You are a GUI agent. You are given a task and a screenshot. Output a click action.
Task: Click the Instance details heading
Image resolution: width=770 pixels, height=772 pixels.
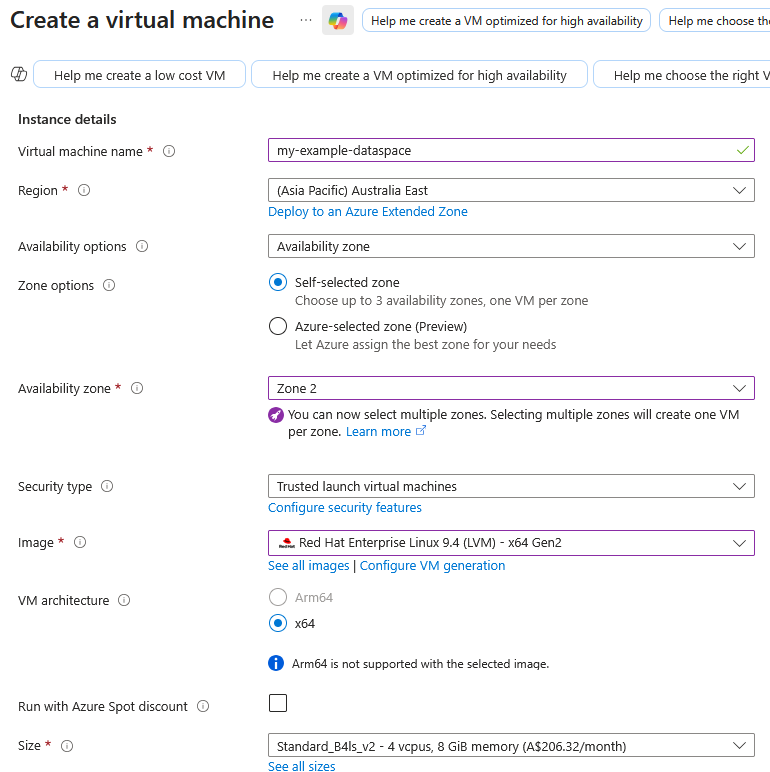coord(67,119)
